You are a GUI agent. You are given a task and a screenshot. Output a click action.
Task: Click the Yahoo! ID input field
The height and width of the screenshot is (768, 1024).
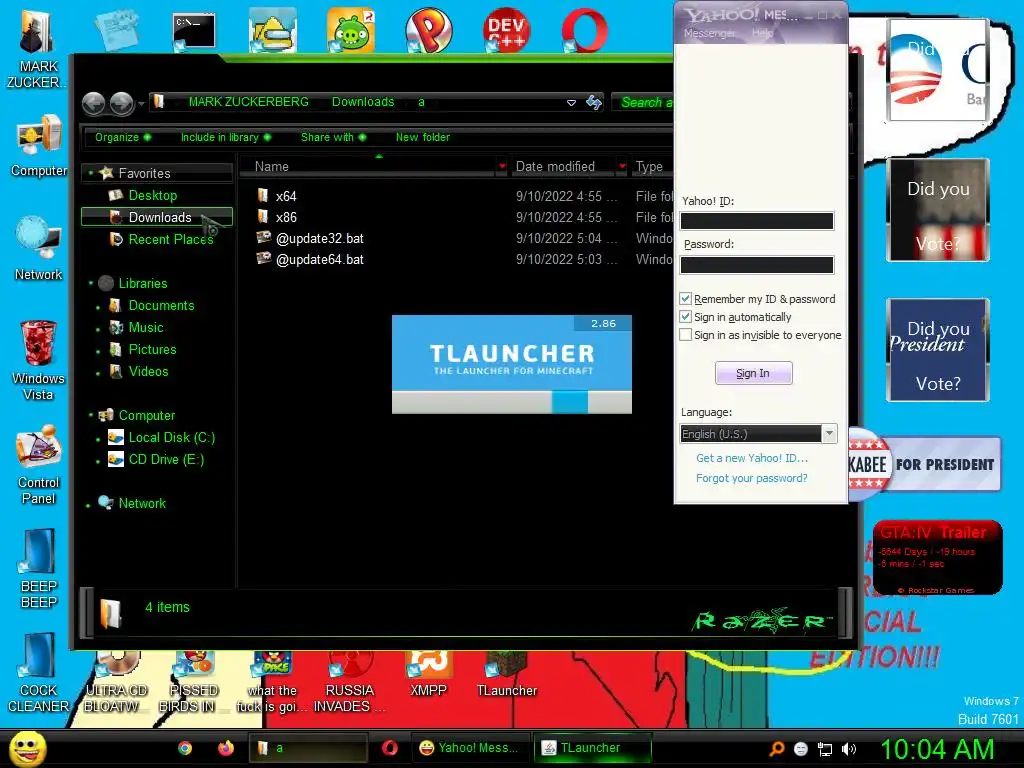[757, 221]
